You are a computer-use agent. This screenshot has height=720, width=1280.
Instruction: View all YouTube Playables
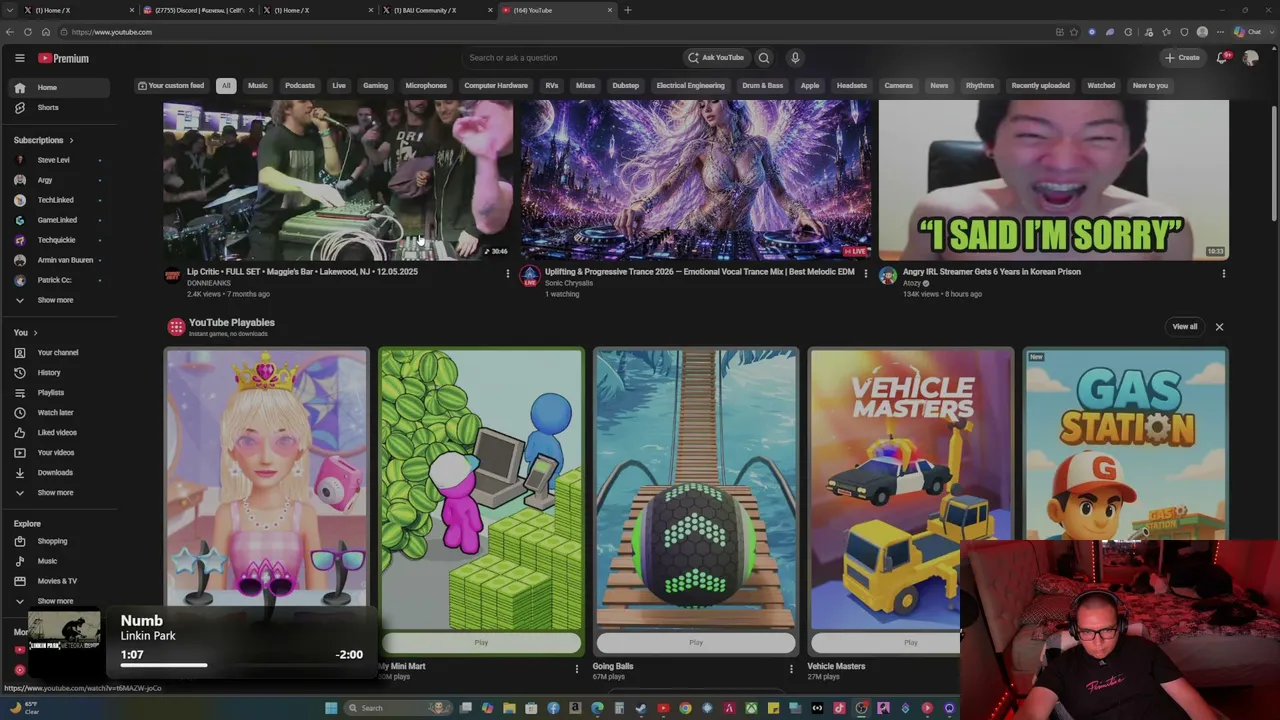click(x=1185, y=327)
